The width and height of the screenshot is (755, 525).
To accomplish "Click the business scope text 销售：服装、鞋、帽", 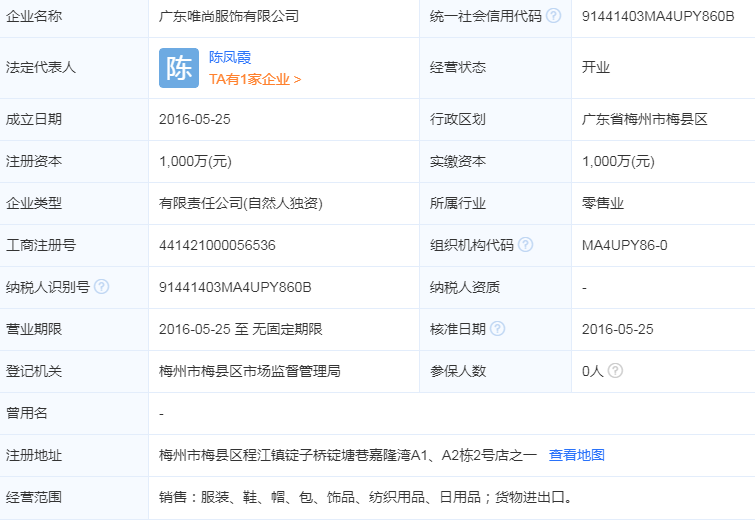I will point(365,497).
